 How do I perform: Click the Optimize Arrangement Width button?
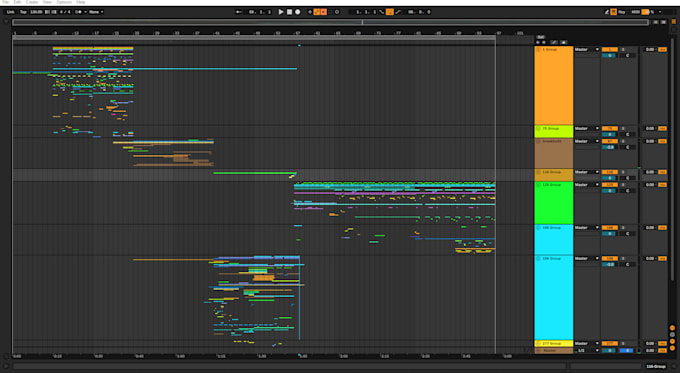coord(664,22)
